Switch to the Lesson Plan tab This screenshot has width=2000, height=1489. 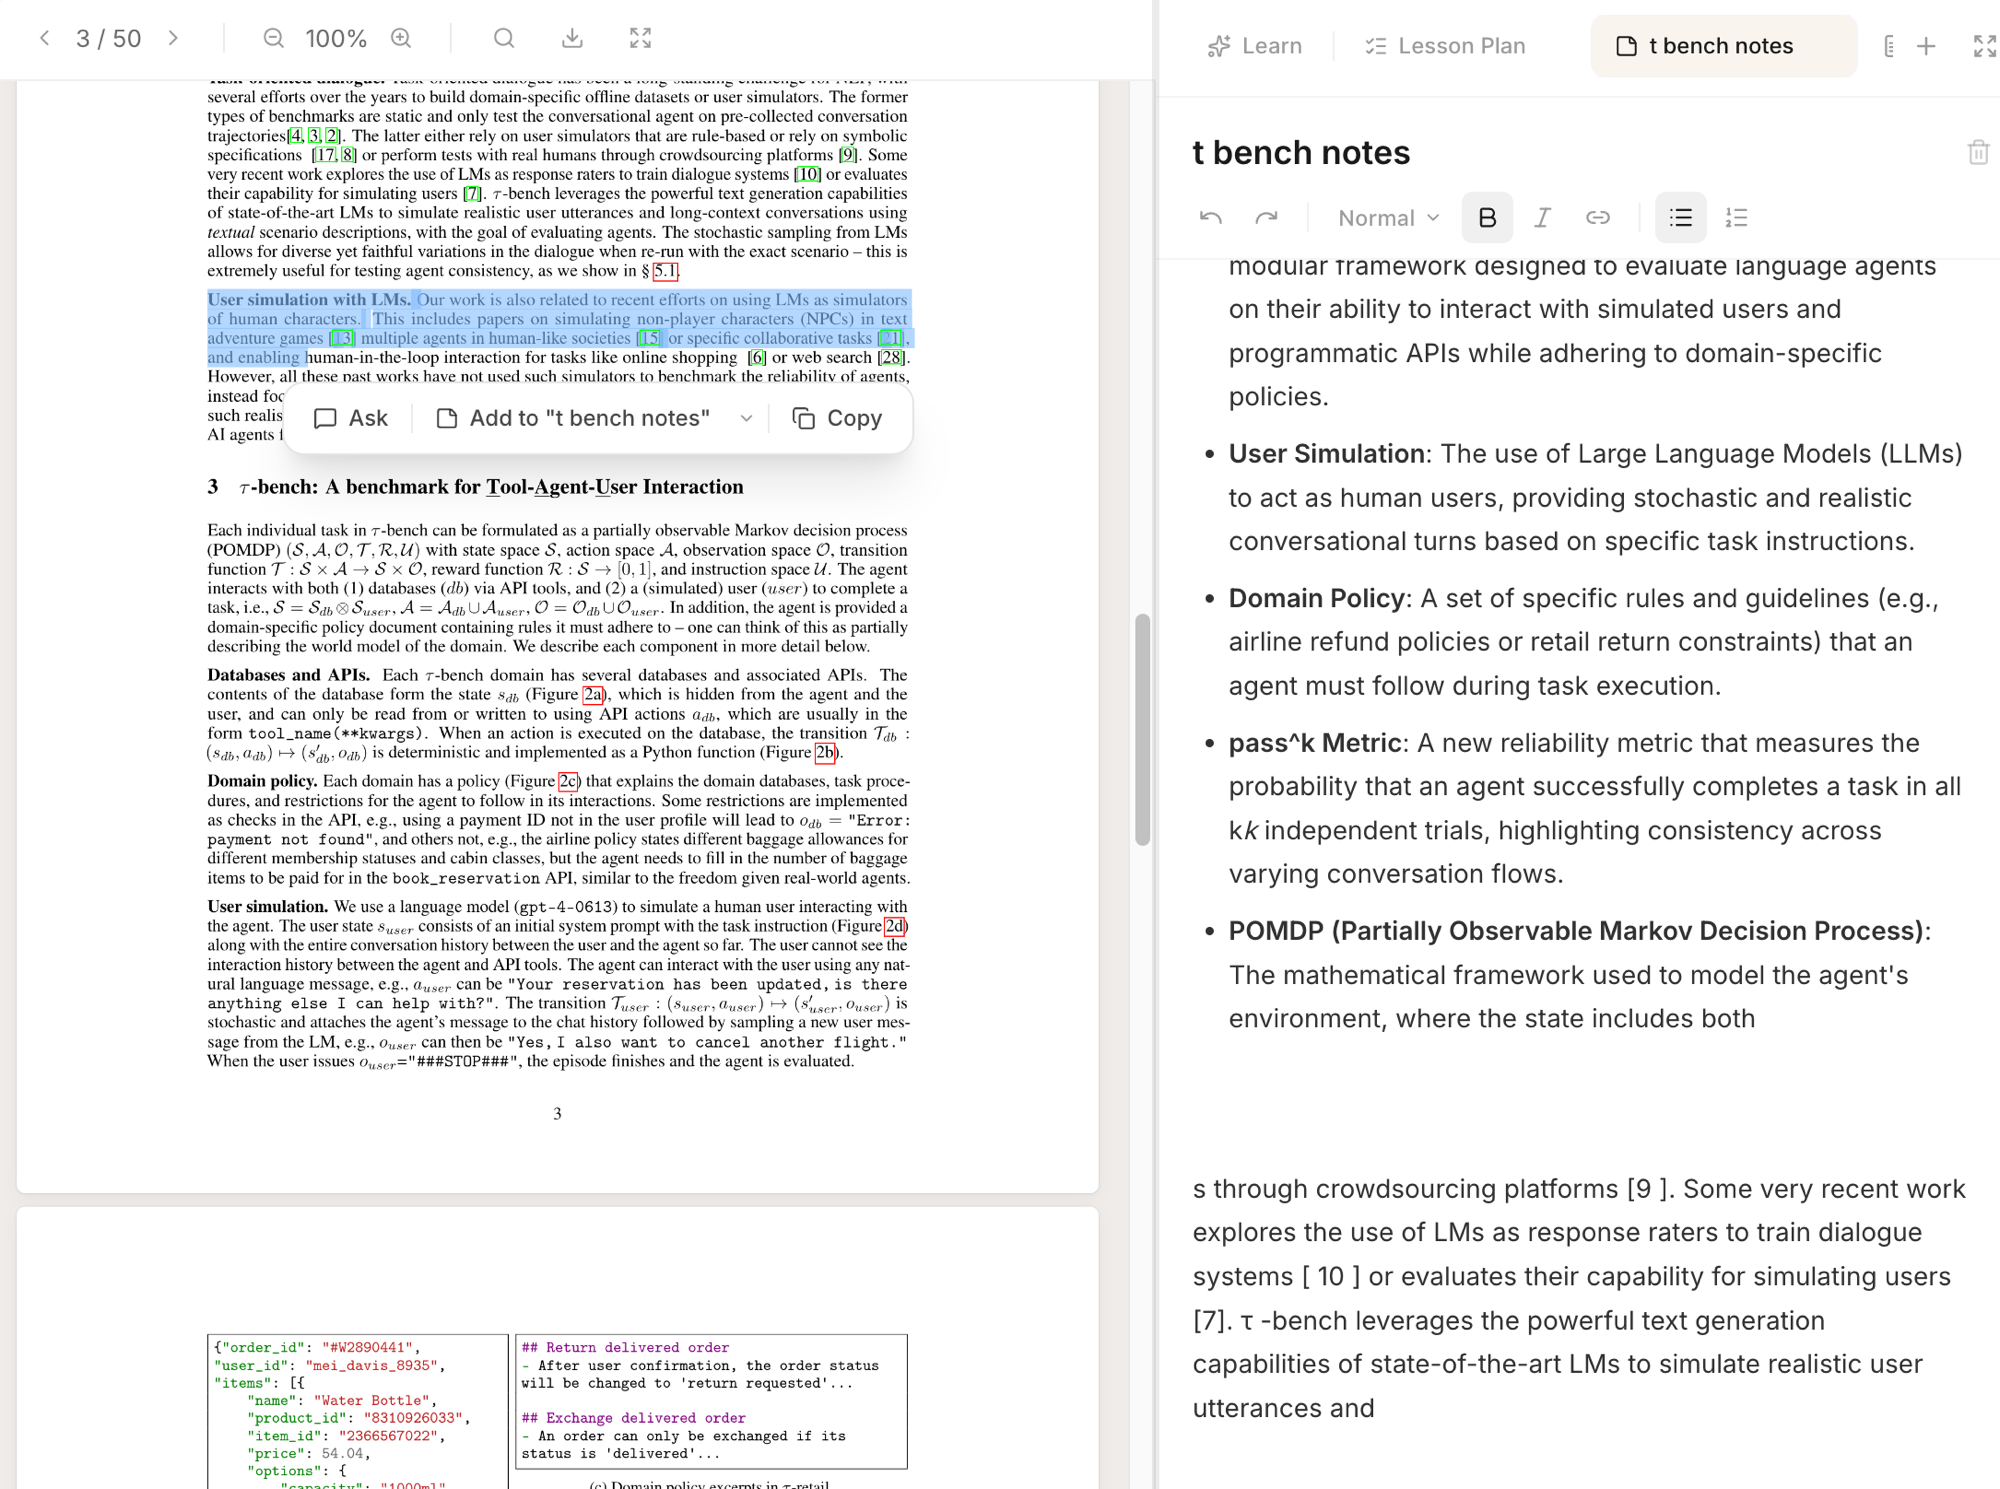pos(1445,46)
